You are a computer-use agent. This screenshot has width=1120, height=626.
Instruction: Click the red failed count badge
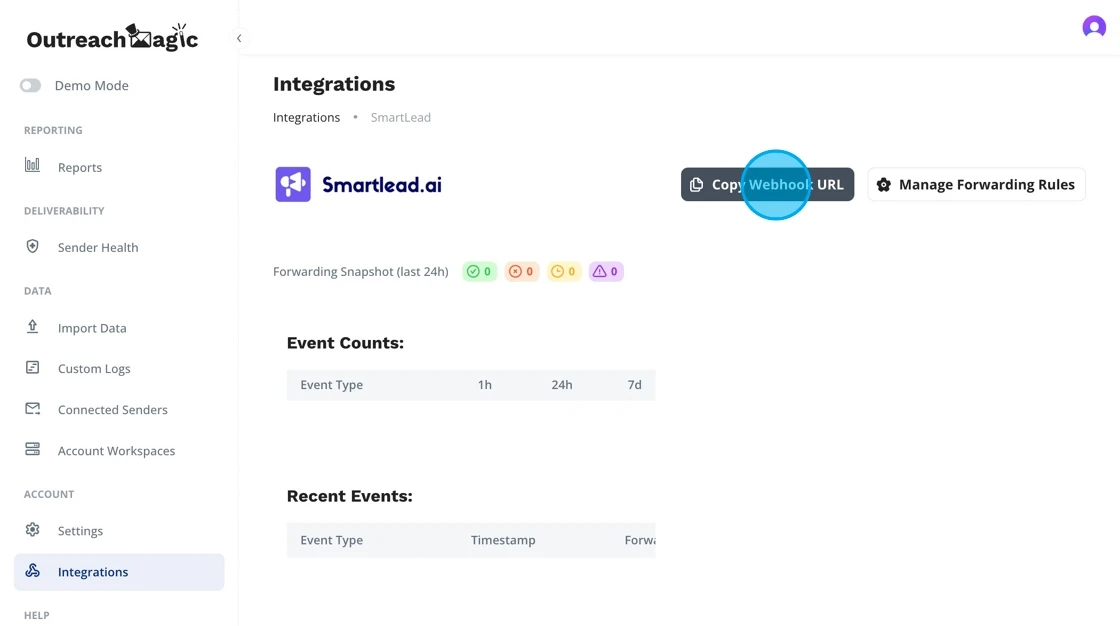coord(521,272)
